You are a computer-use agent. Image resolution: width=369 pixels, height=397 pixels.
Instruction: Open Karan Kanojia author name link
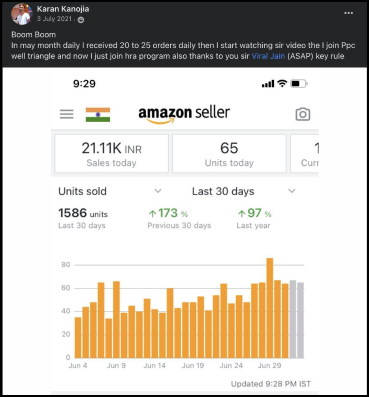pyautogui.click(x=63, y=9)
